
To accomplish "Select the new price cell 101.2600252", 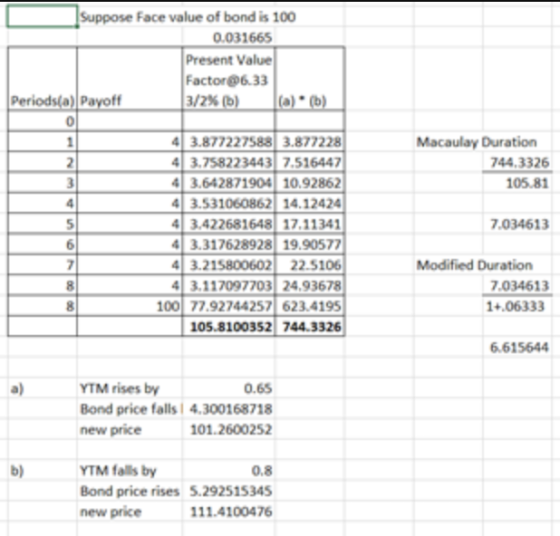I will click(229, 429).
